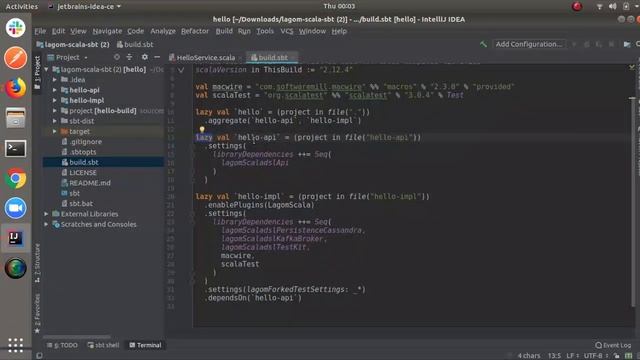Image resolution: width=640 pixels, height=360 pixels.
Task: Click the project structure icon in toolbar
Action: click(627, 44)
